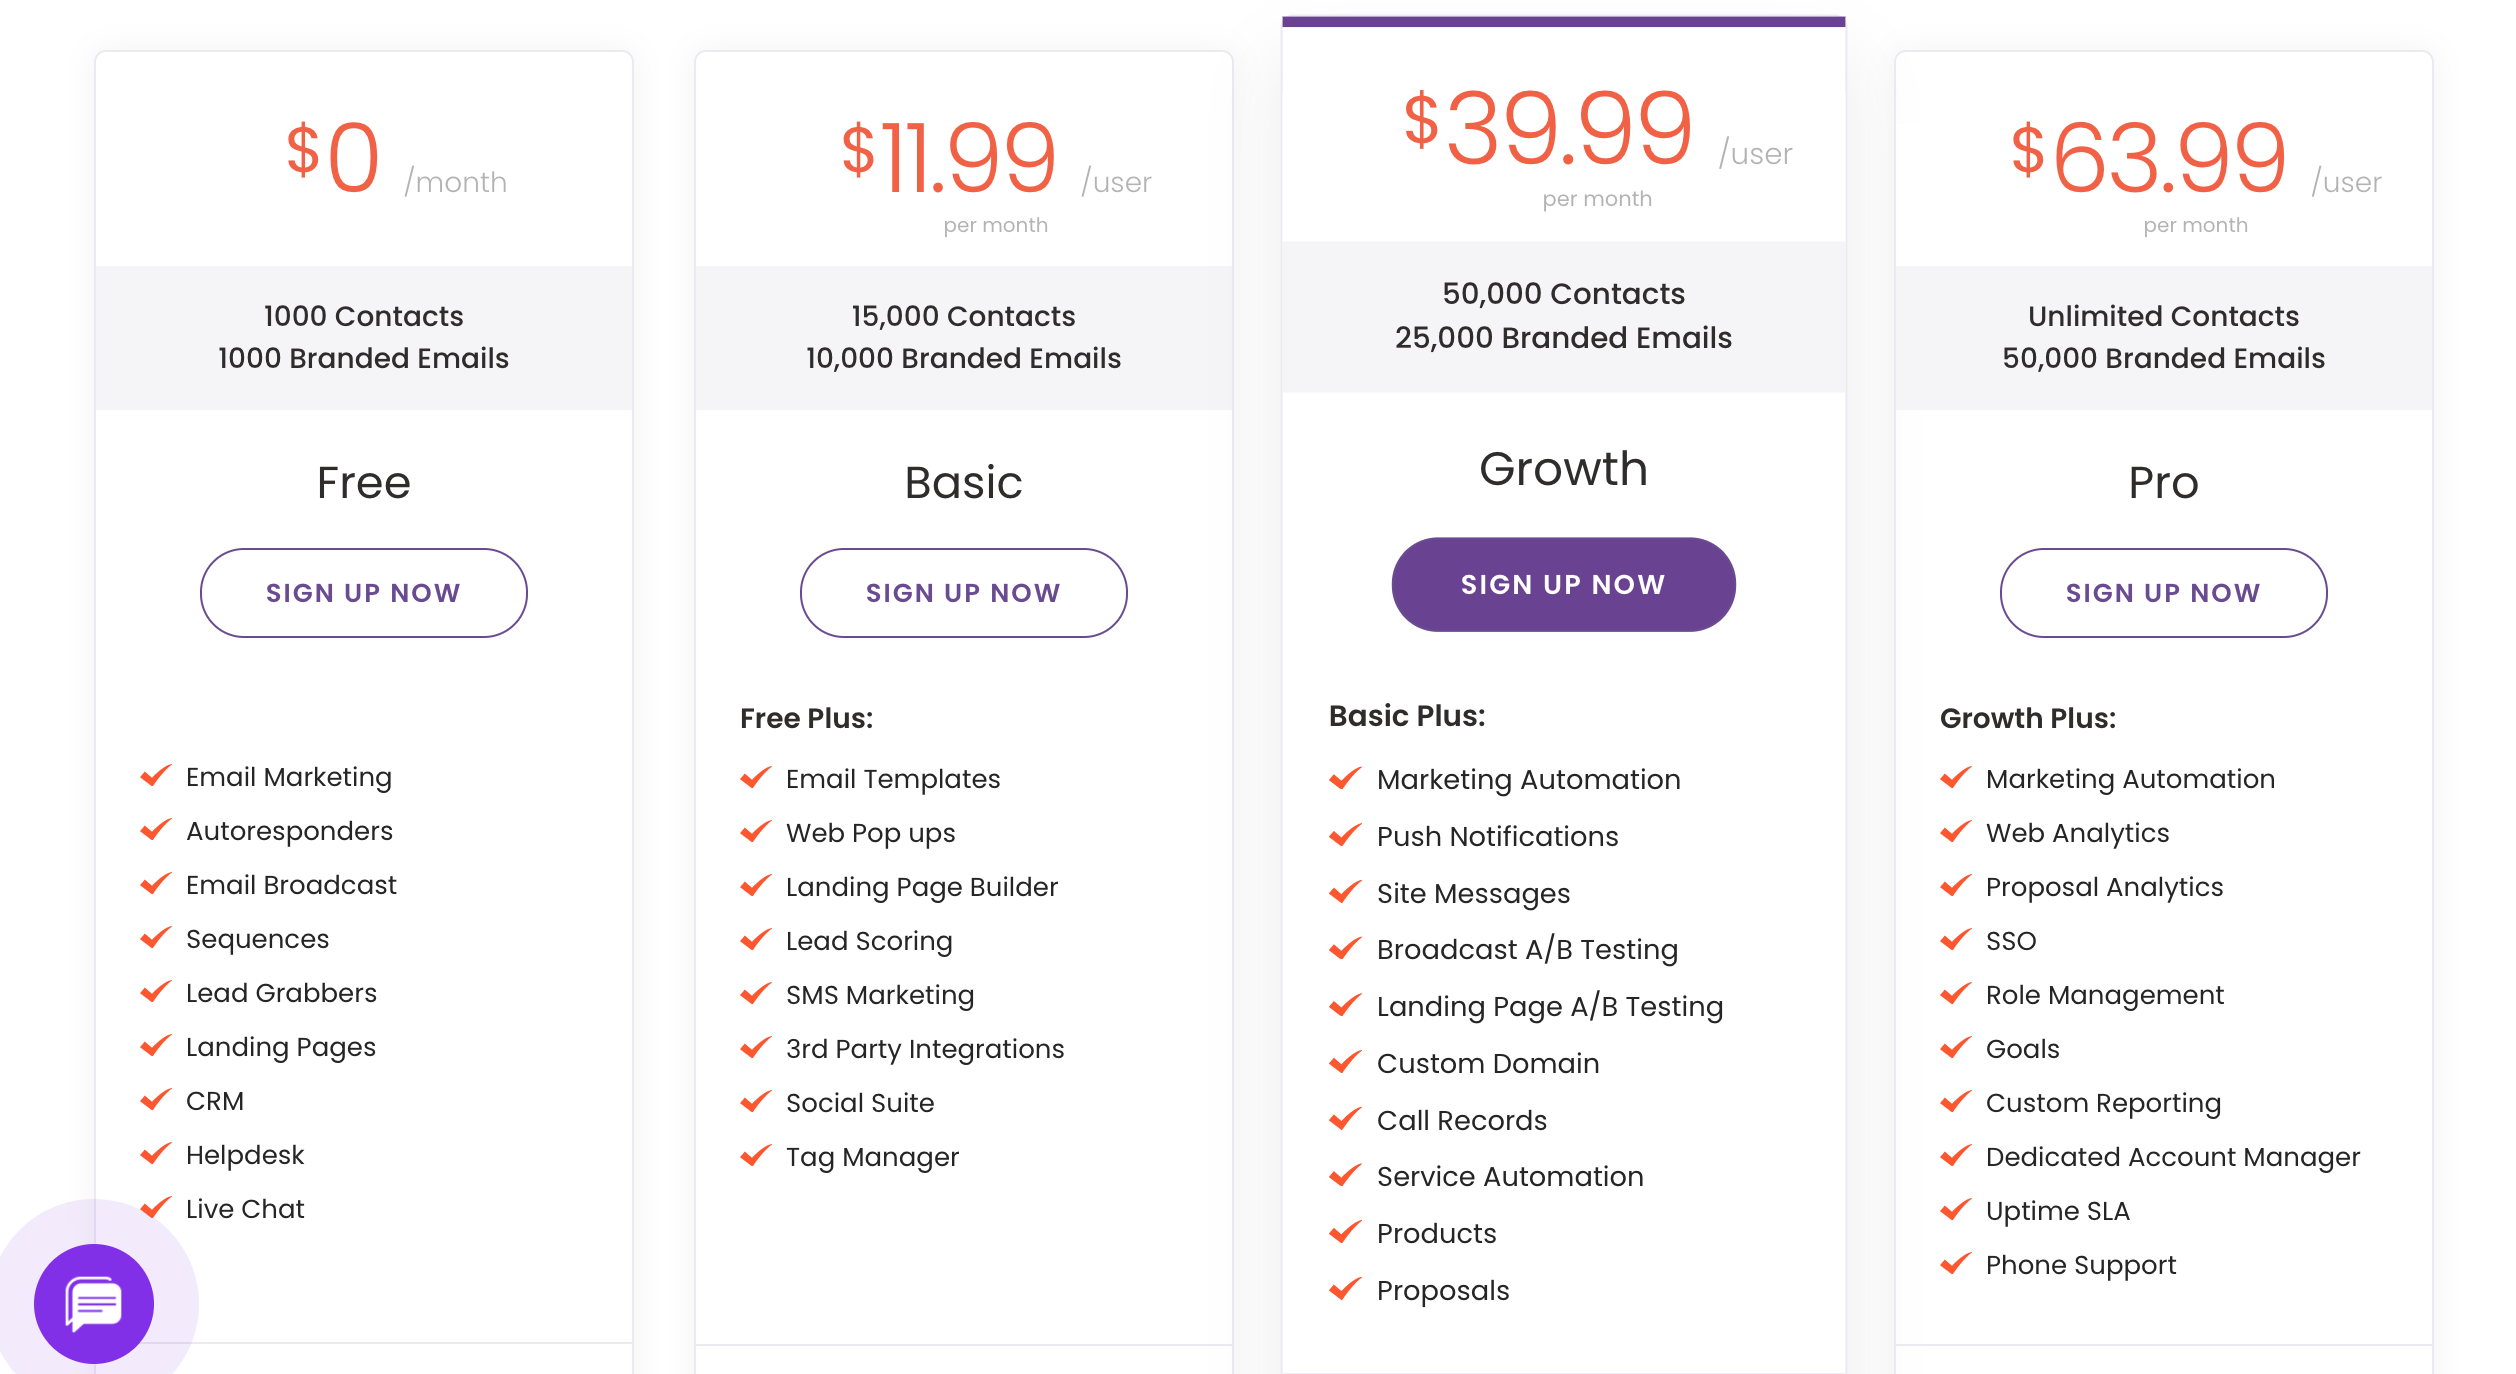This screenshot has width=2516, height=1374.
Task: Click the checkmark beside Email Marketing
Action: (x=156, y=776)
